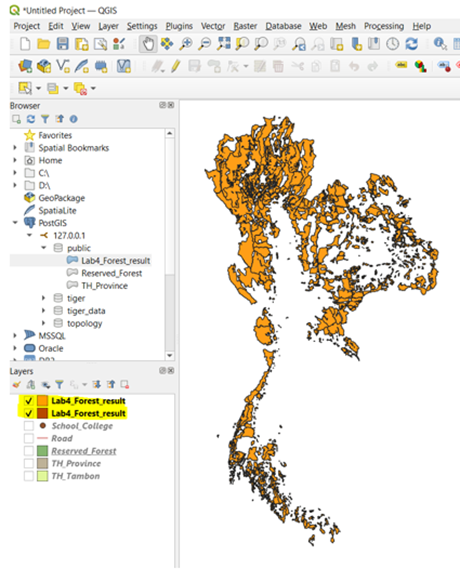
Task: Click New Shapefile Layer icon
Action: 63,66
